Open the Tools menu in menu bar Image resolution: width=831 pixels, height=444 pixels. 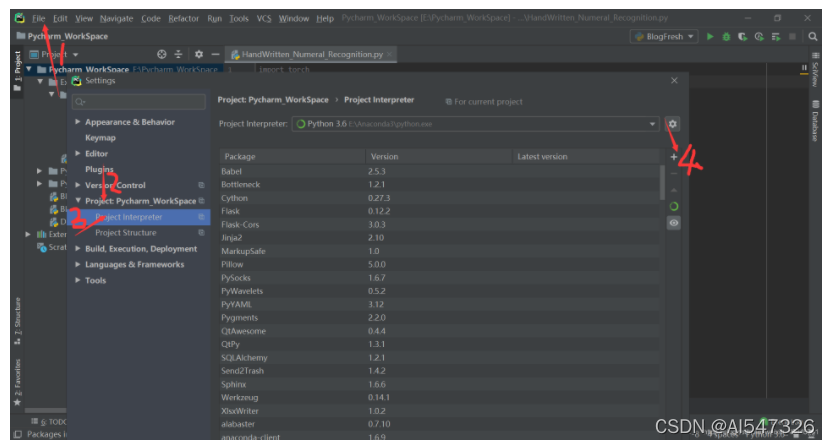(238, 19)
